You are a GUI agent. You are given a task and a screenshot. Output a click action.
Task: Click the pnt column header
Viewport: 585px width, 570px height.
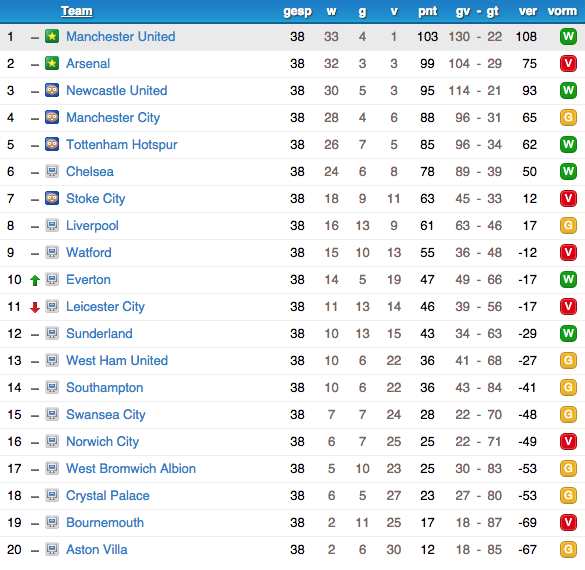point(427,12)
